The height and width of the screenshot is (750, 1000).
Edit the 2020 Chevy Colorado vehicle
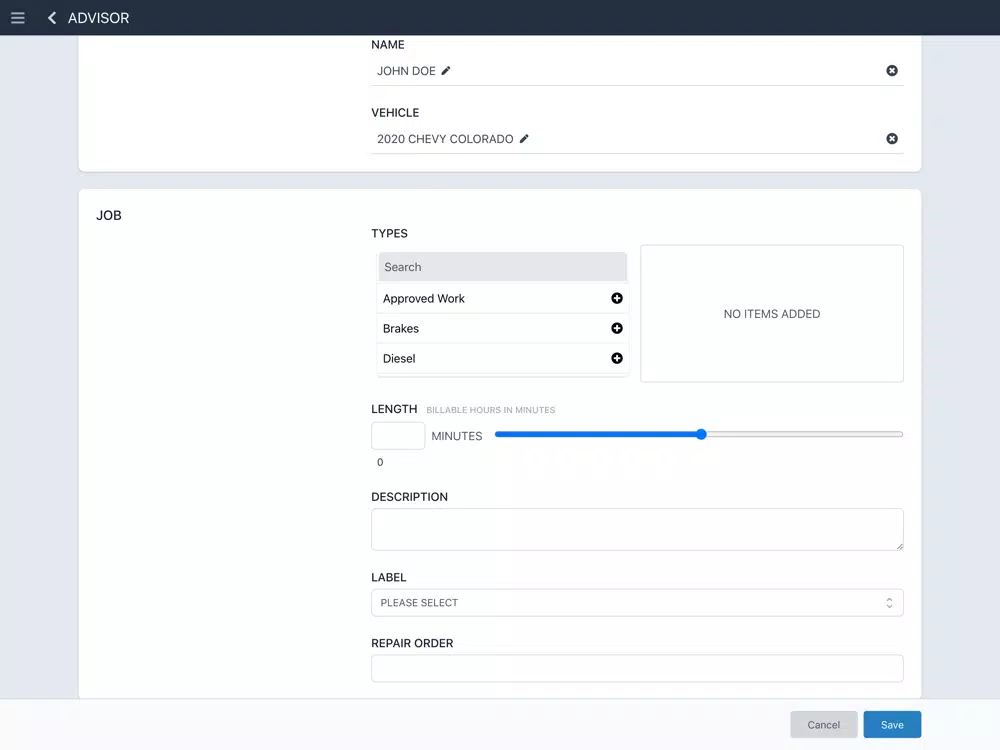[524, 139]
